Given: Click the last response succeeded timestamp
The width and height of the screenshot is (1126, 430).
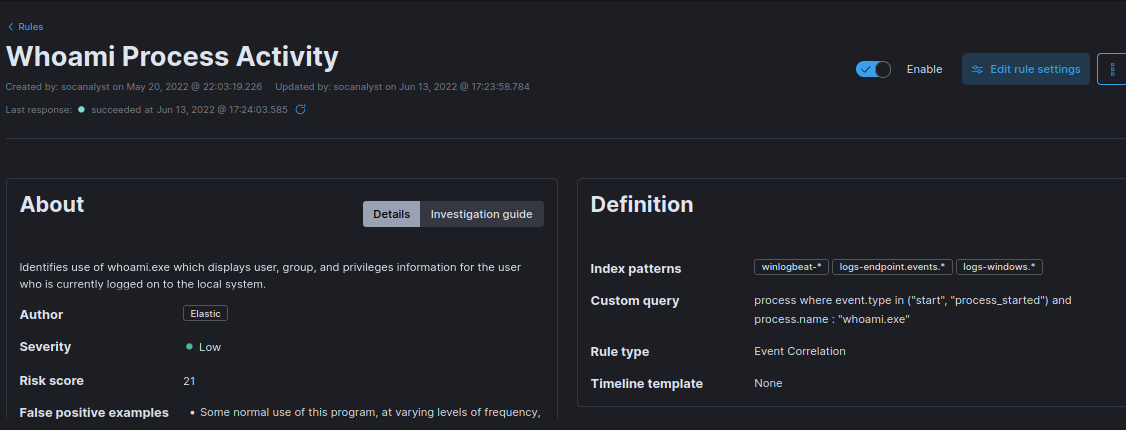Looking at the screenshot, I should point(190,110).
